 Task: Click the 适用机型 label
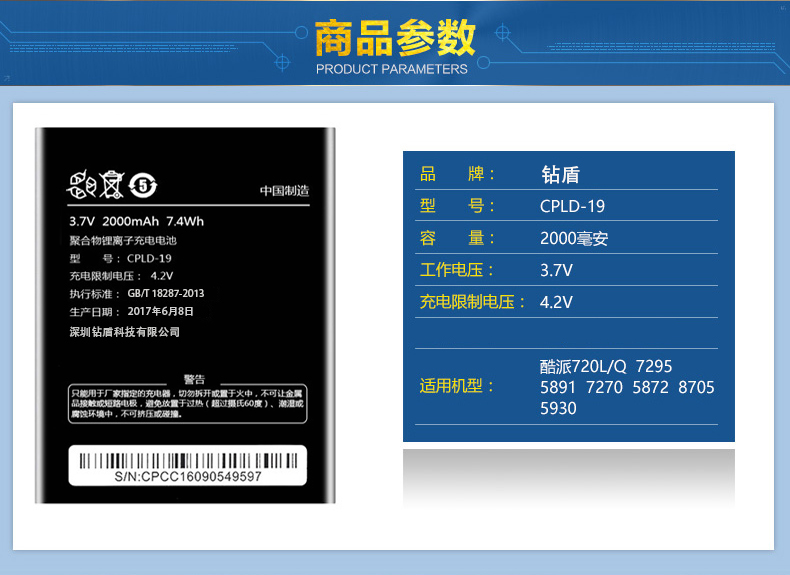(456, 386)
